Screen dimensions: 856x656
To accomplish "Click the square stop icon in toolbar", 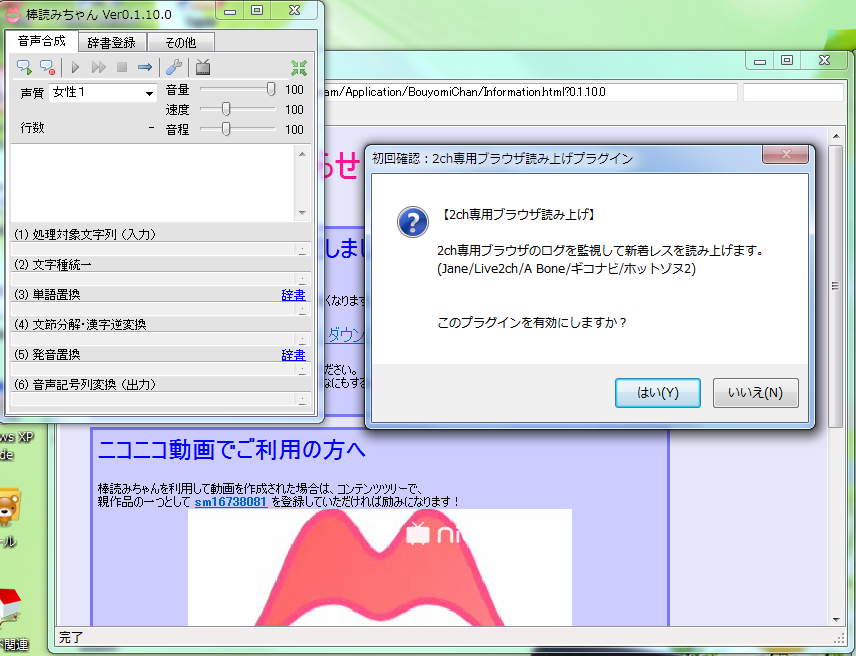I will [122, 67].
